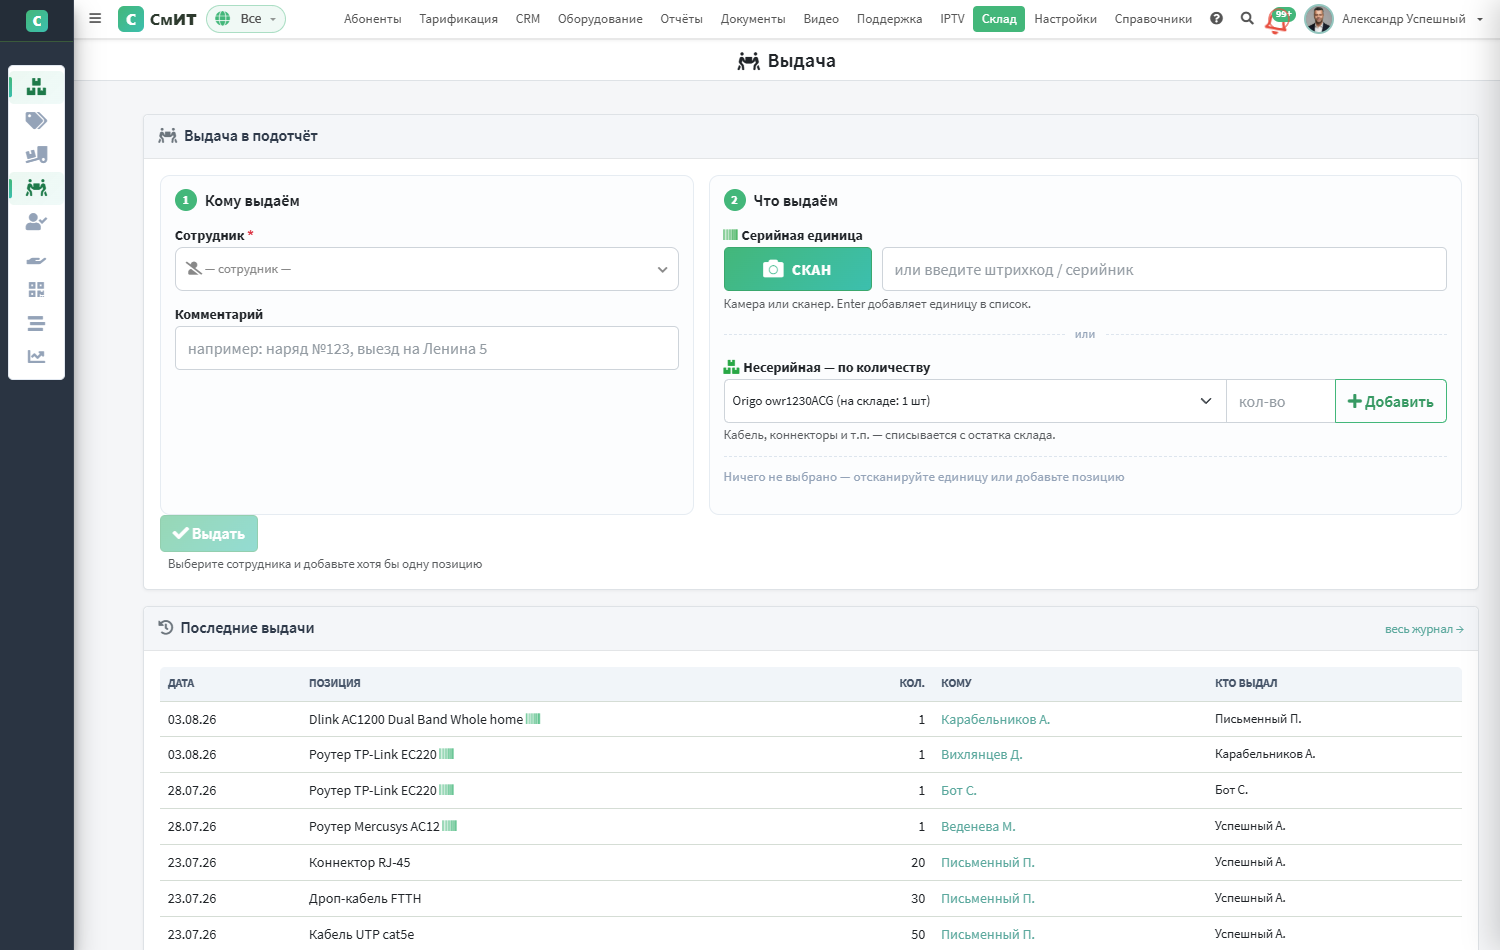Viewport: 1500px width, 950px height.
Task: Open the notifications bell with 99+ badge
Action: click(x=1279, y=20)
